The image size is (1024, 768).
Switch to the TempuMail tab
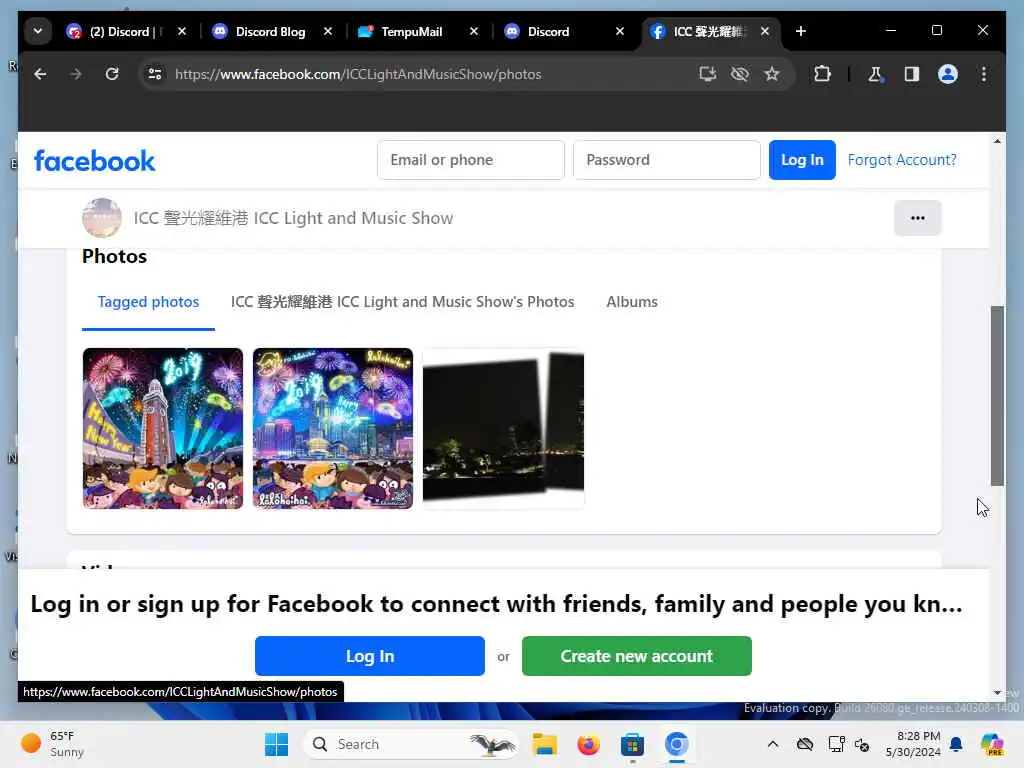pyautogui.click(x=411, y=31)
